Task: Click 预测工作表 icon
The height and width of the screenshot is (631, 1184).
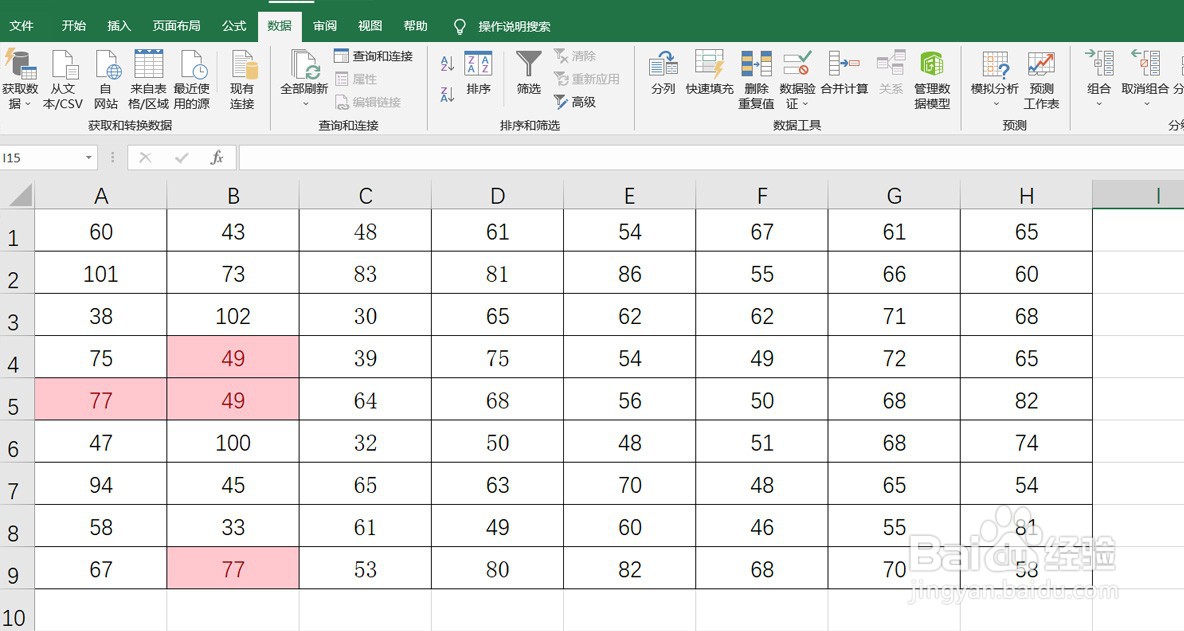Action: (1041, 65)
